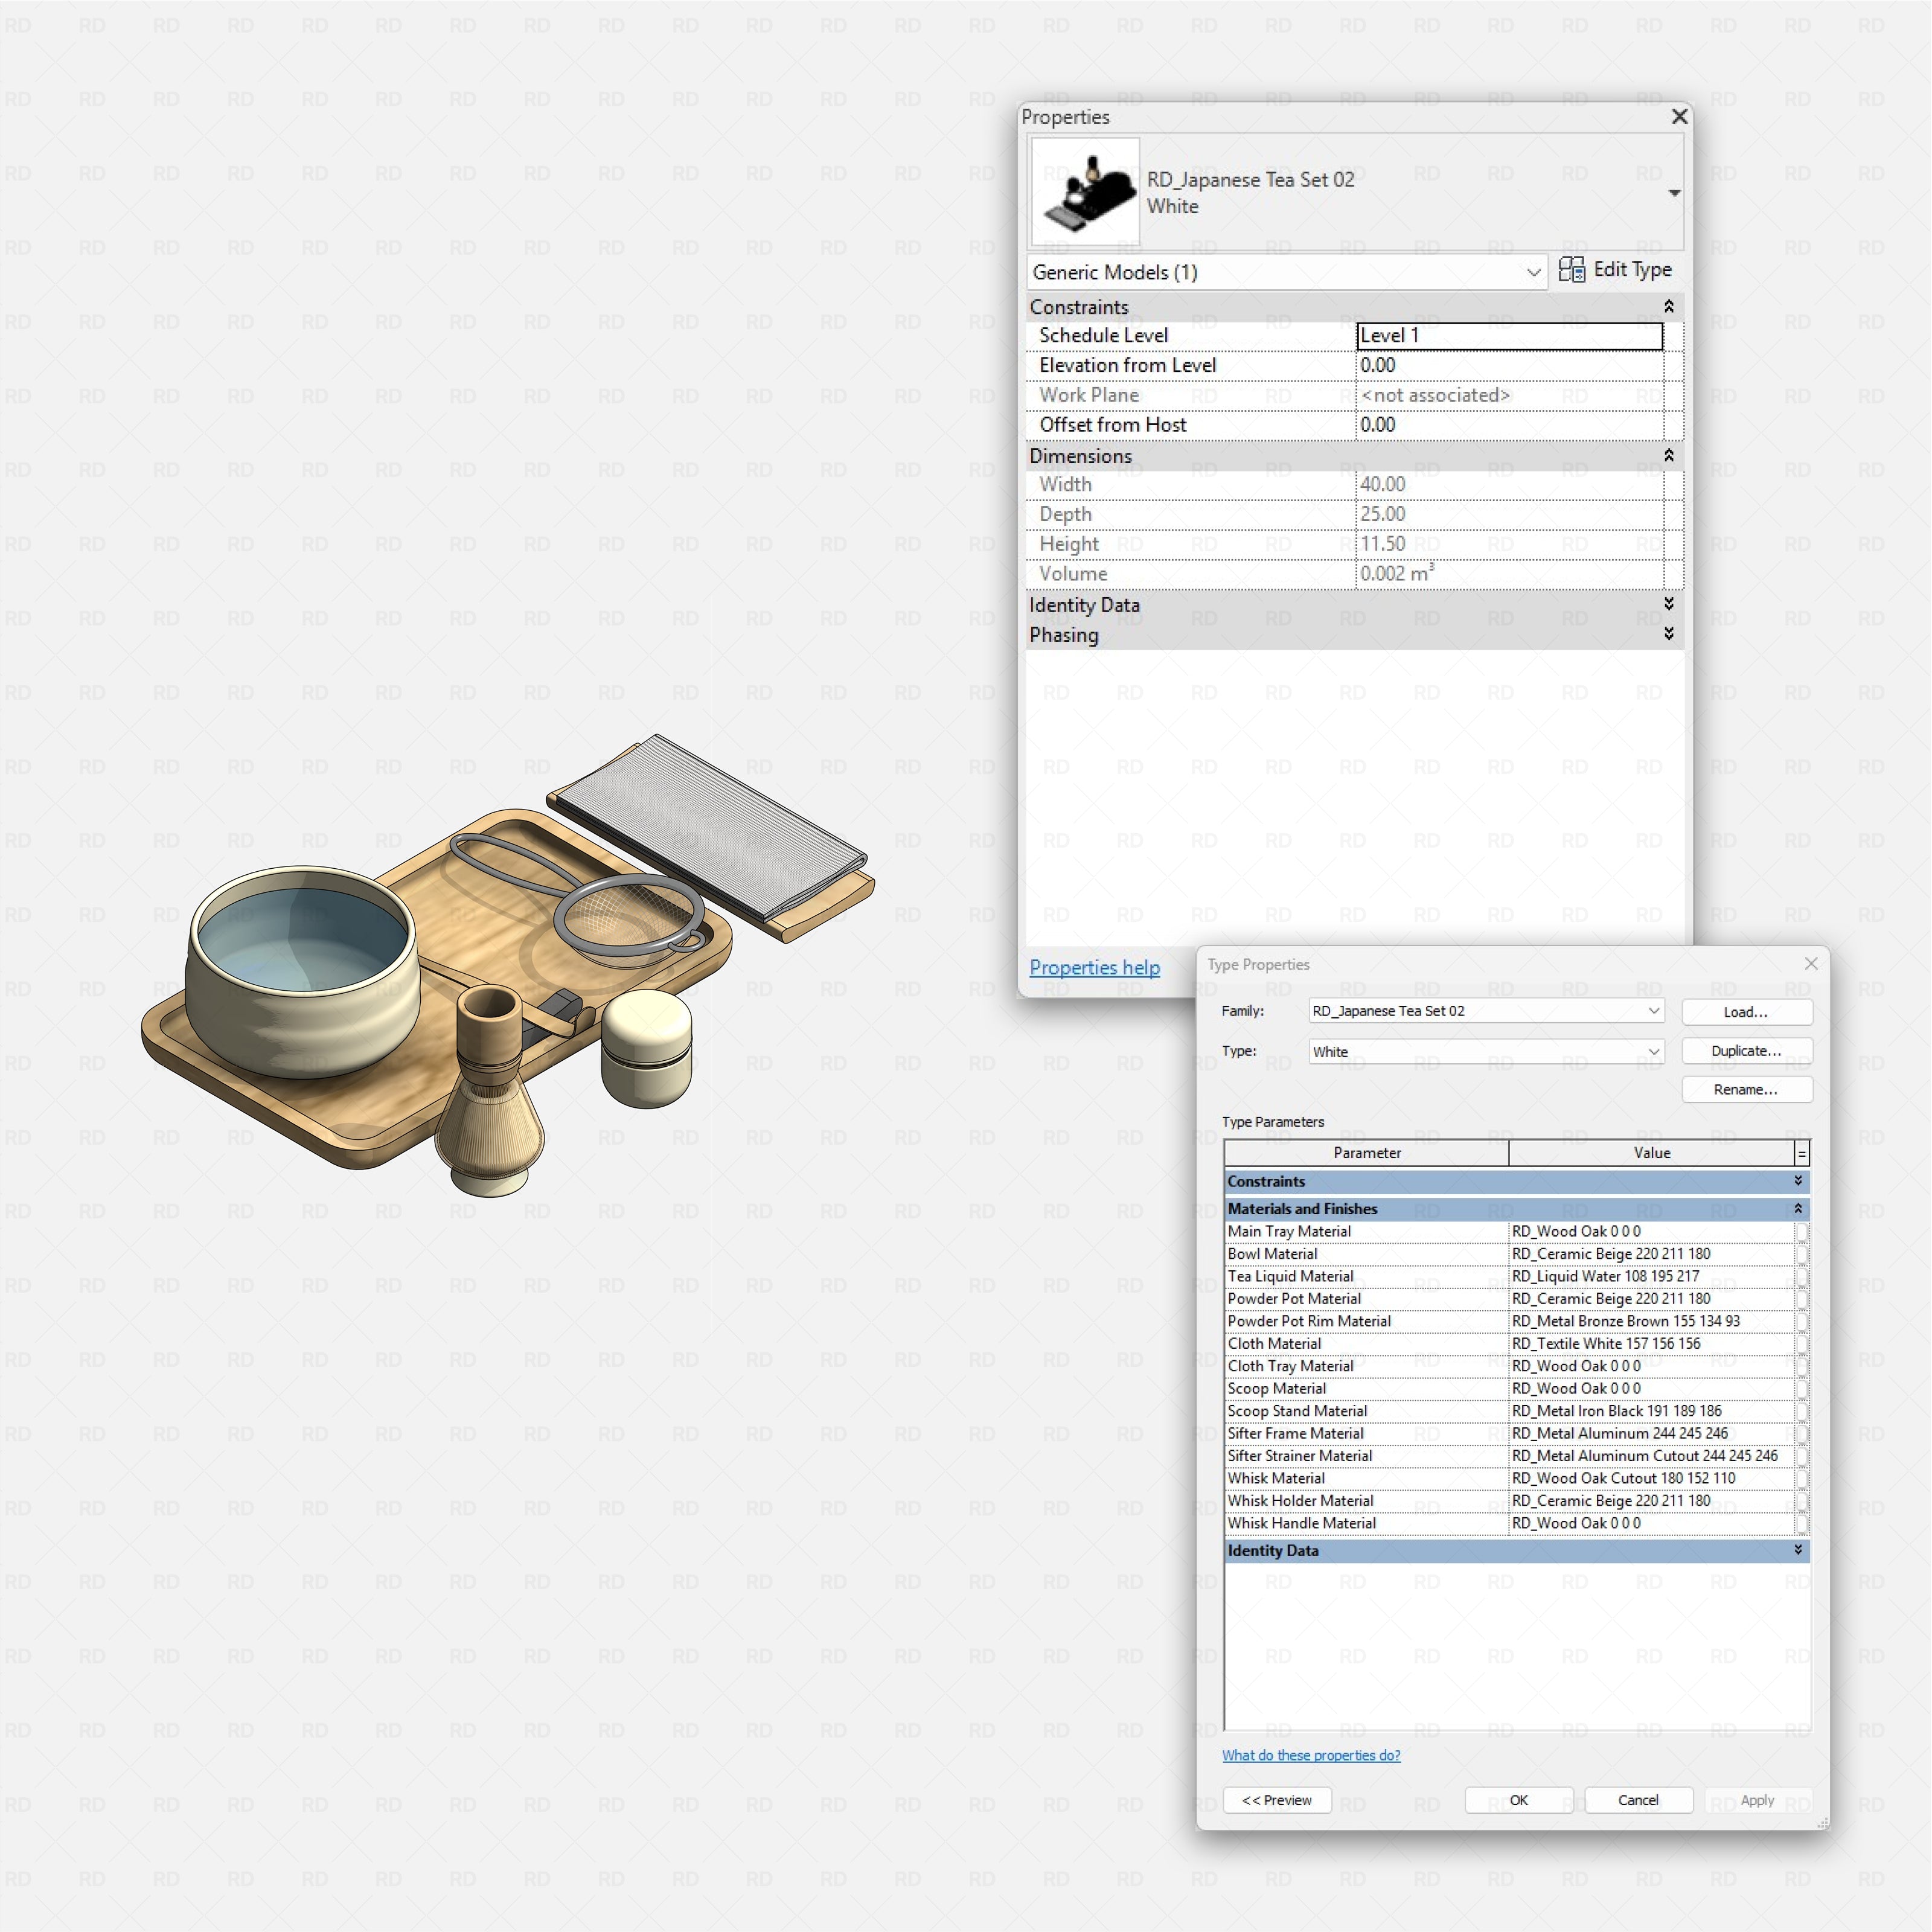Select the RD_Metal Bronze Brown 155 134 93 value

(1652, 1322)
